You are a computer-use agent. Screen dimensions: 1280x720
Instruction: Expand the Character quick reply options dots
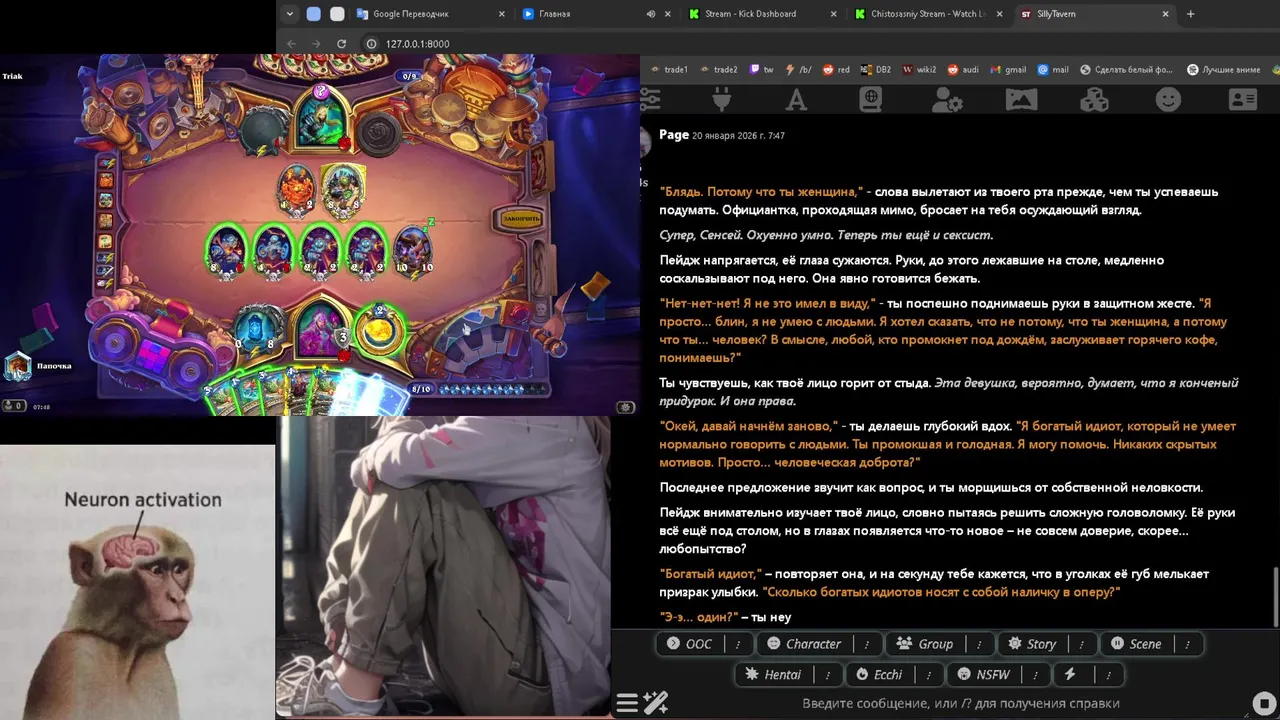(866, 644)
